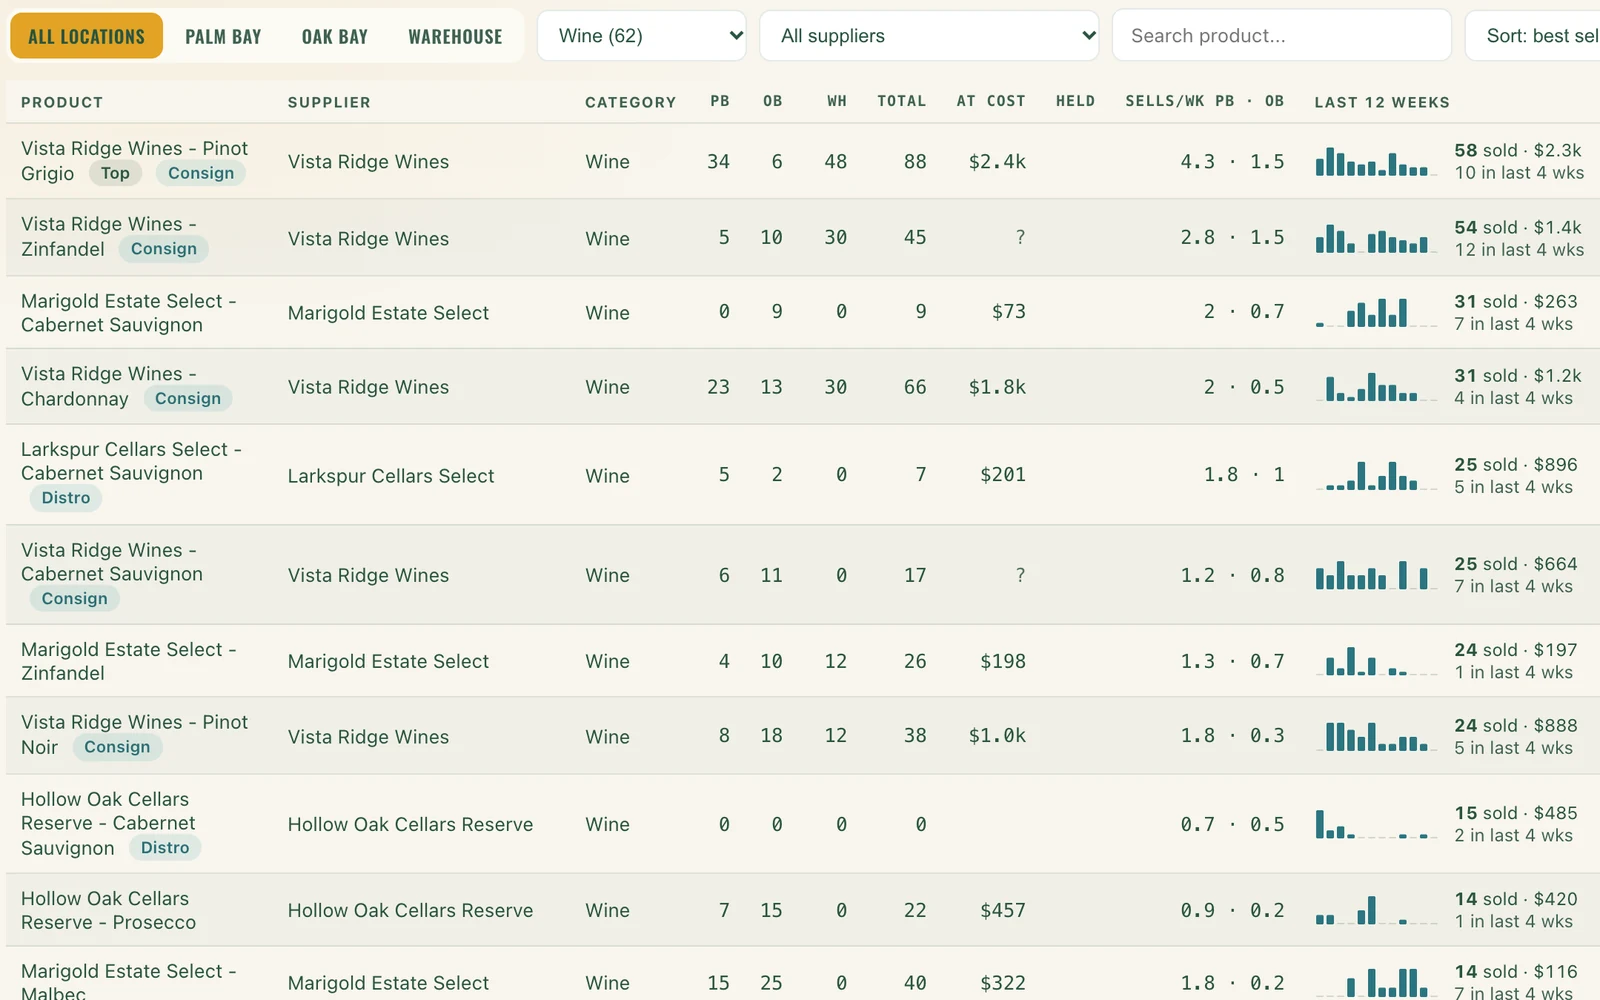Click Hollow Oak Cellars Reserve supplier in Prosecco row

410,910
